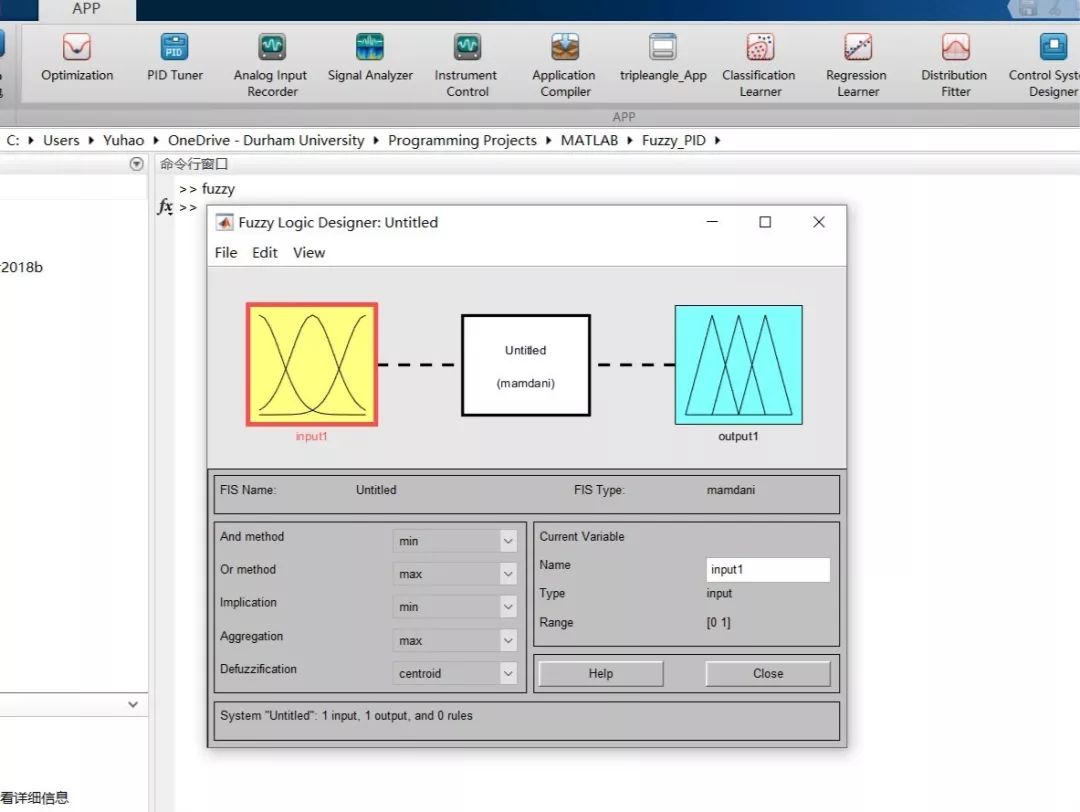1080x812 pixels.
Task: Navigate to the MATLAB folder in path
Action: point(589,140)
